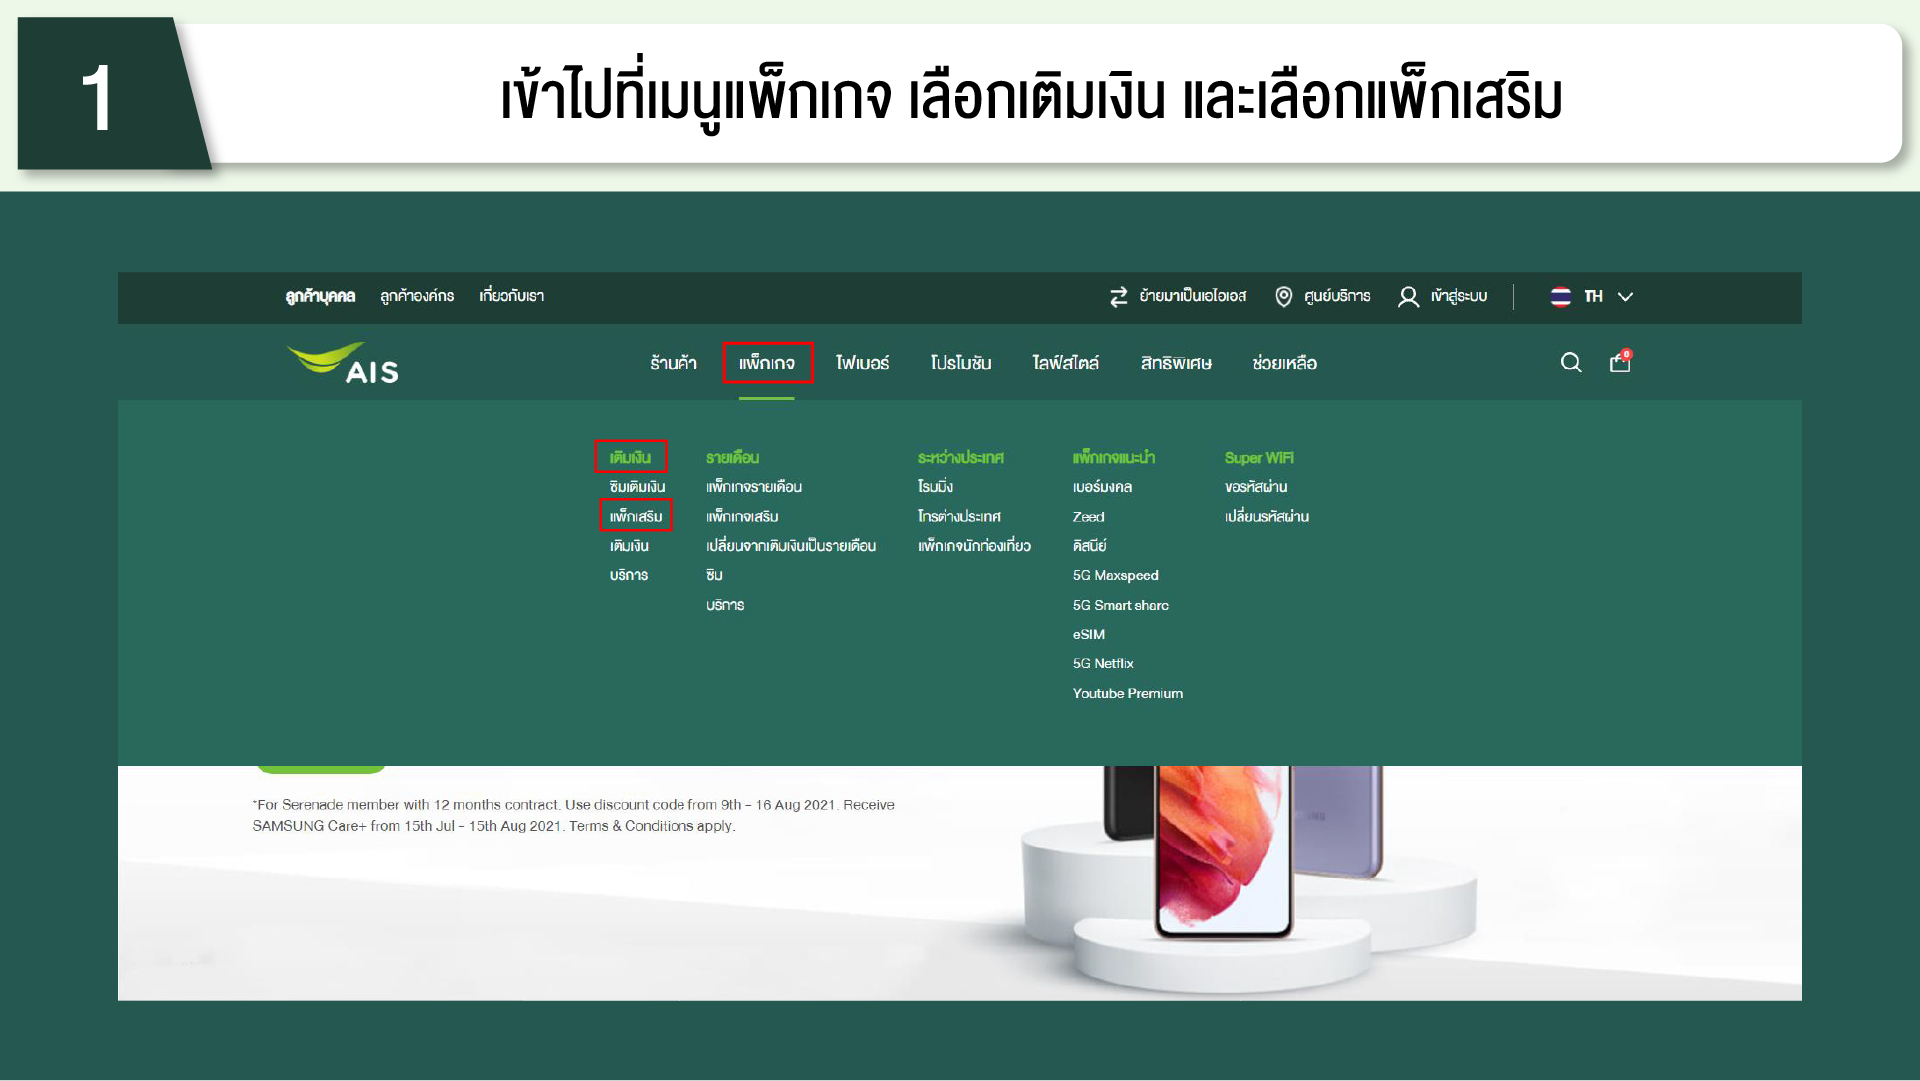Open the โปรโมชัน menu
Image resolution: width=1920 pixels, height=1081 pixels.
[961, 363]
